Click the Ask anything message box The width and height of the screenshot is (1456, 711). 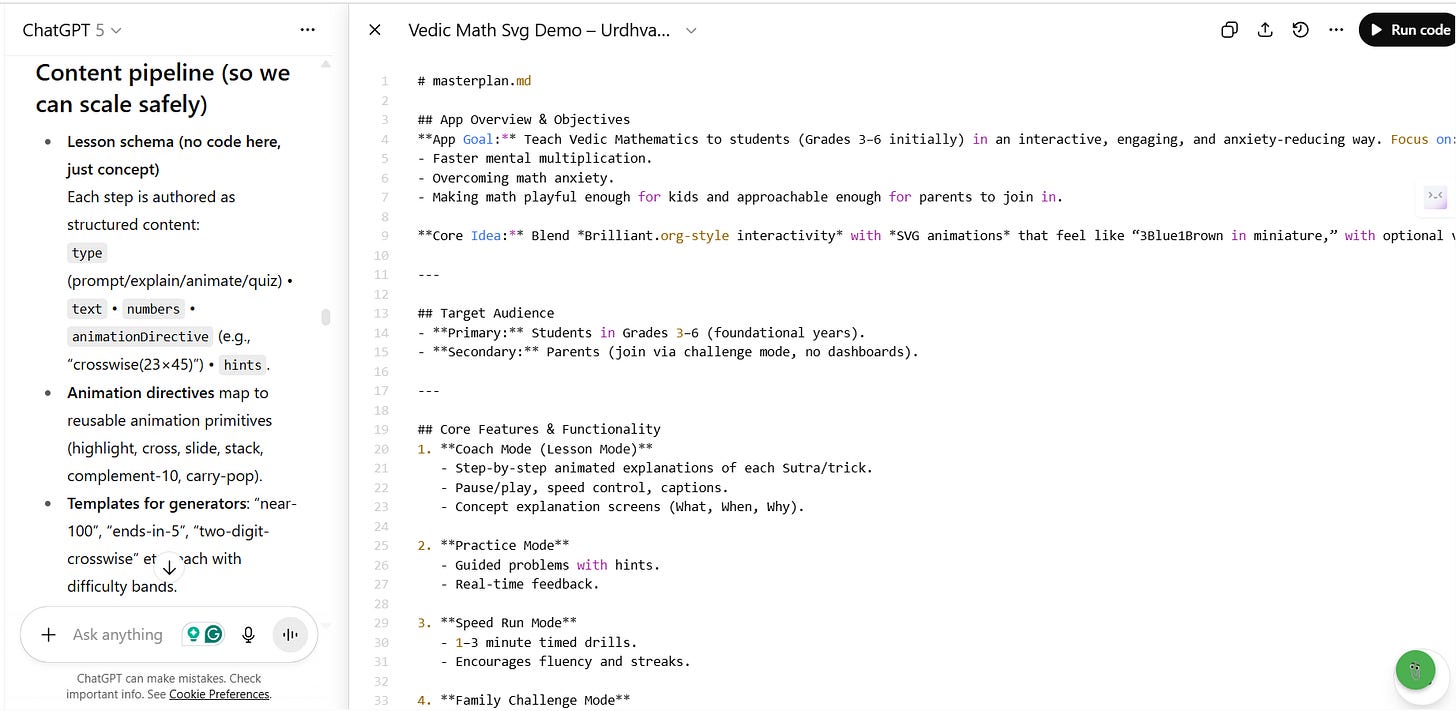118,634
